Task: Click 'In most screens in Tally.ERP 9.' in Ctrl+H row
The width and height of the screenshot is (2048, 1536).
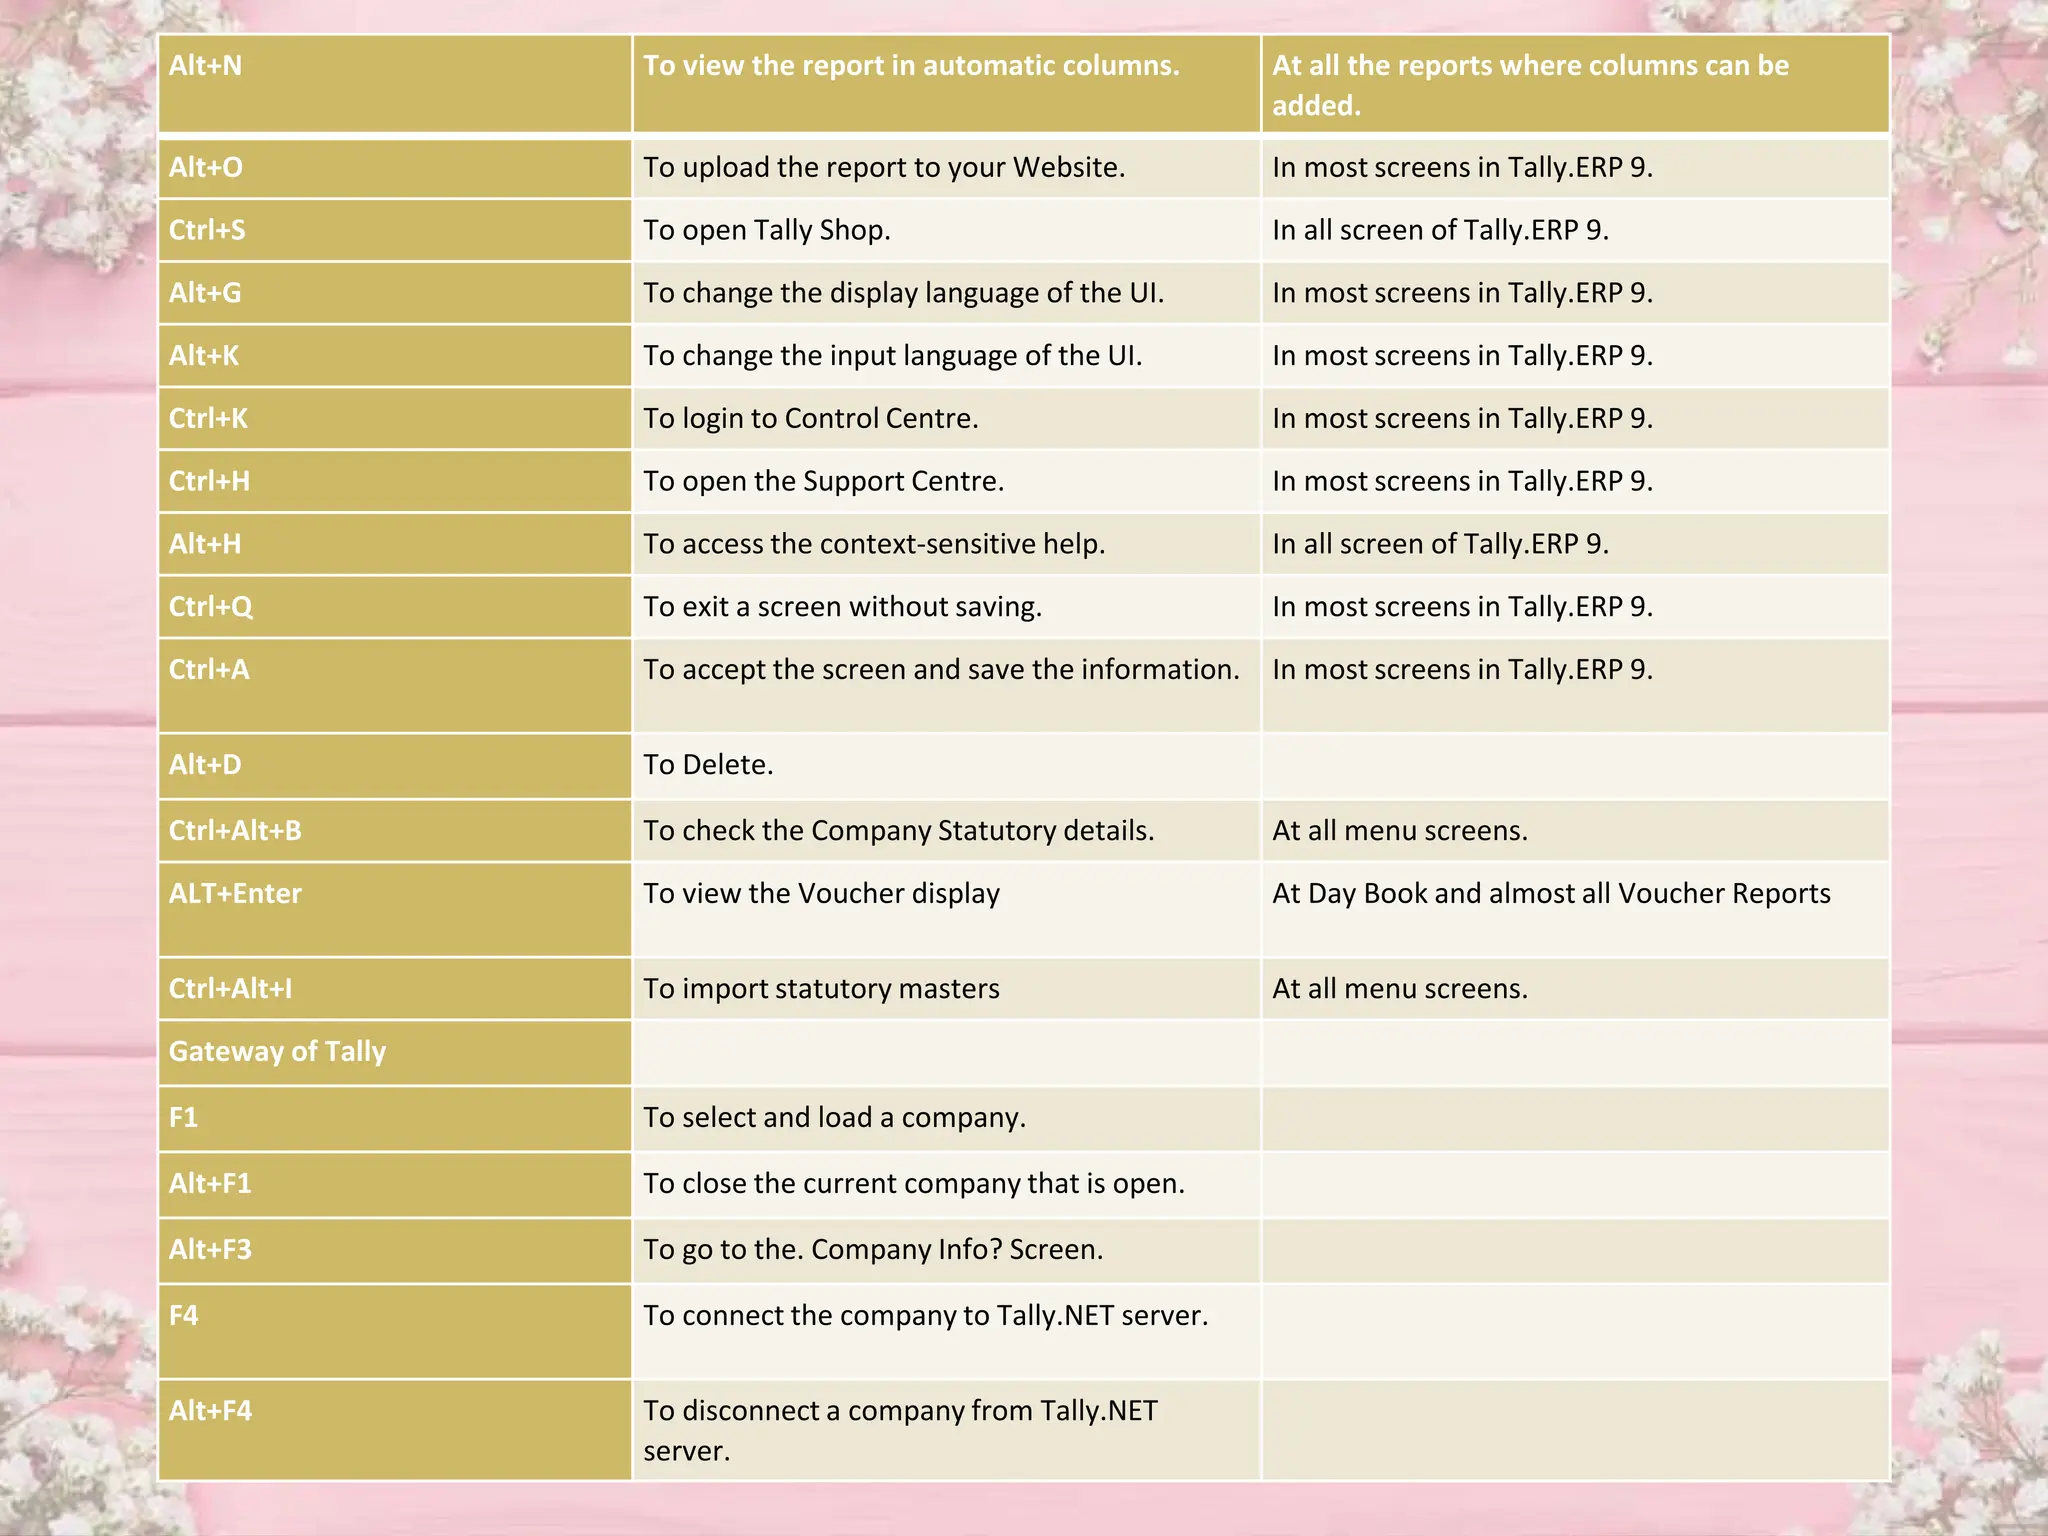Action: (1462, 482)
